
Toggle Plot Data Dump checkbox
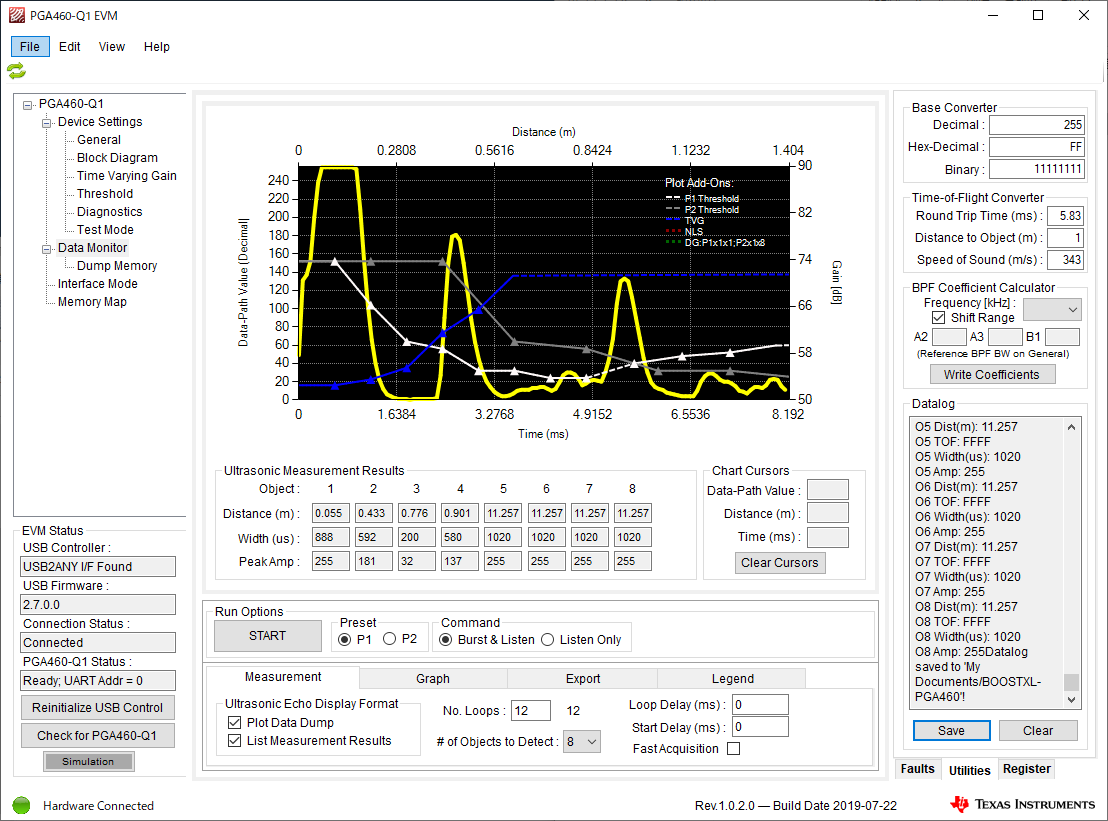click(235, 723)
